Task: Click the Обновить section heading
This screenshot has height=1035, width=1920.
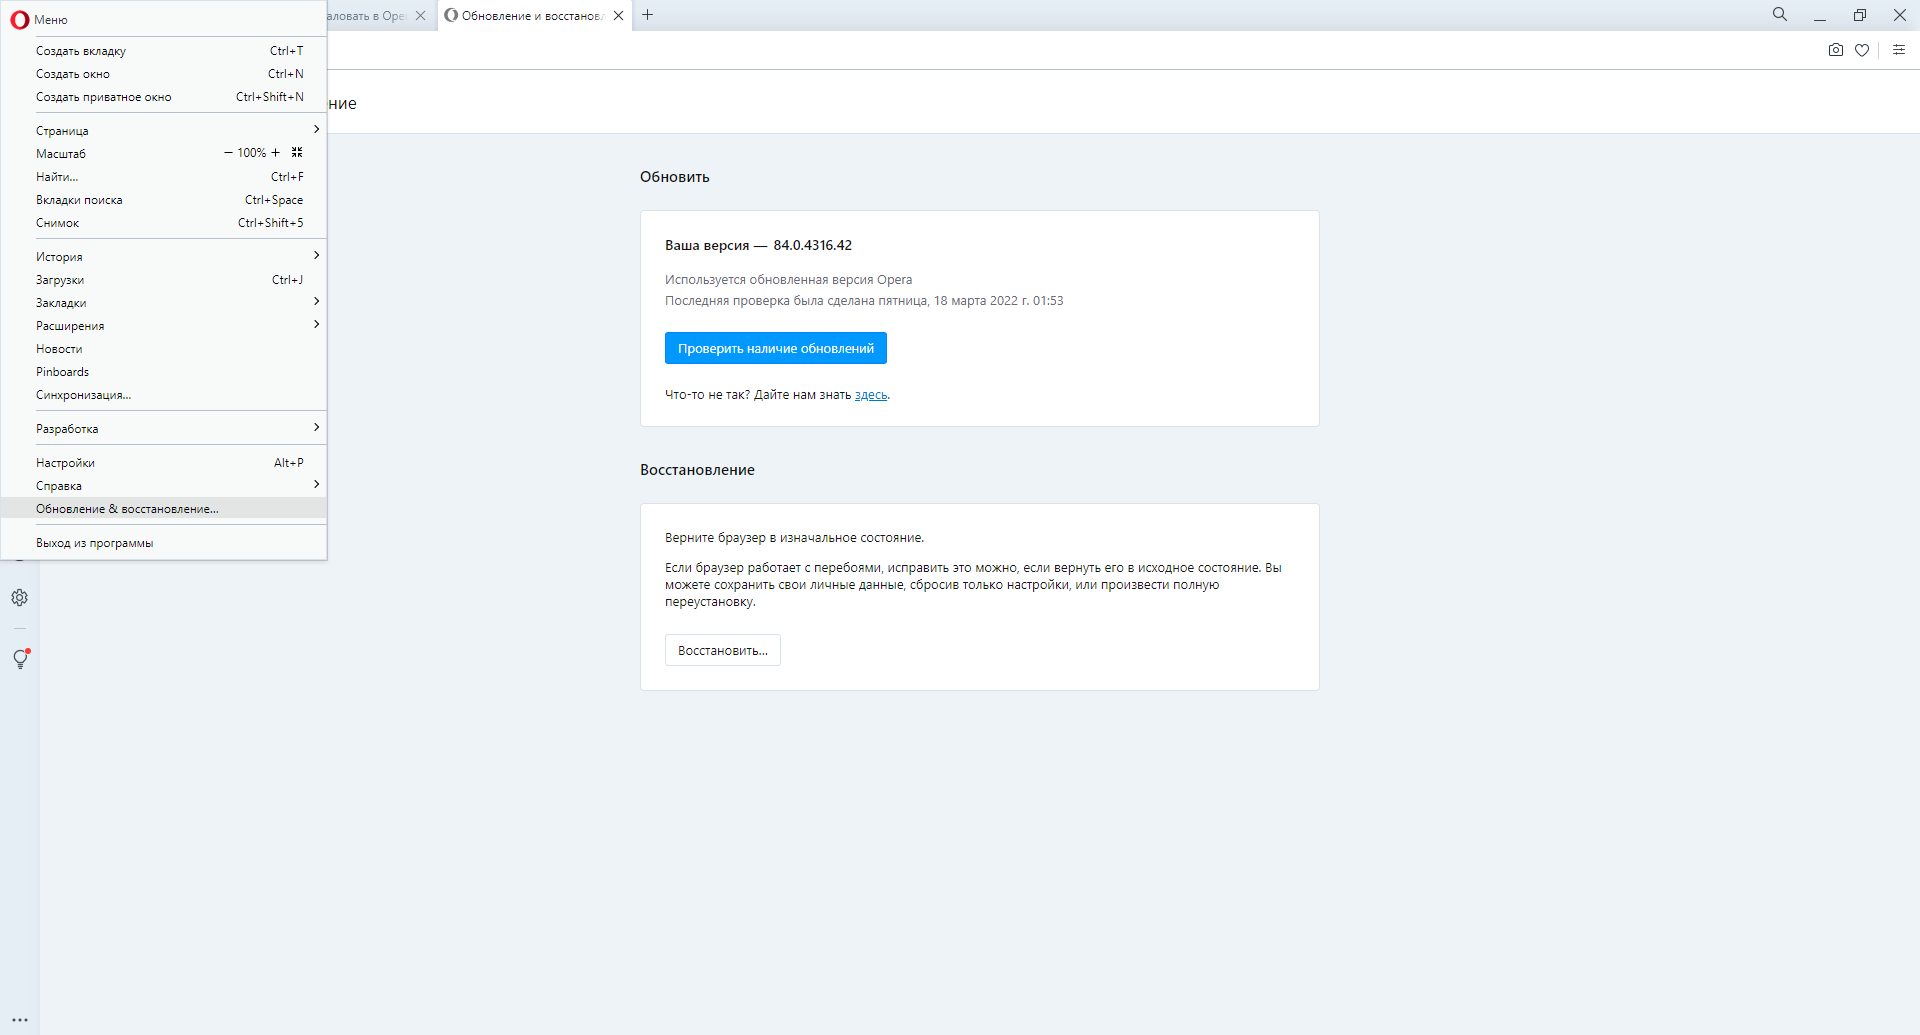Action: click(675, 177)
